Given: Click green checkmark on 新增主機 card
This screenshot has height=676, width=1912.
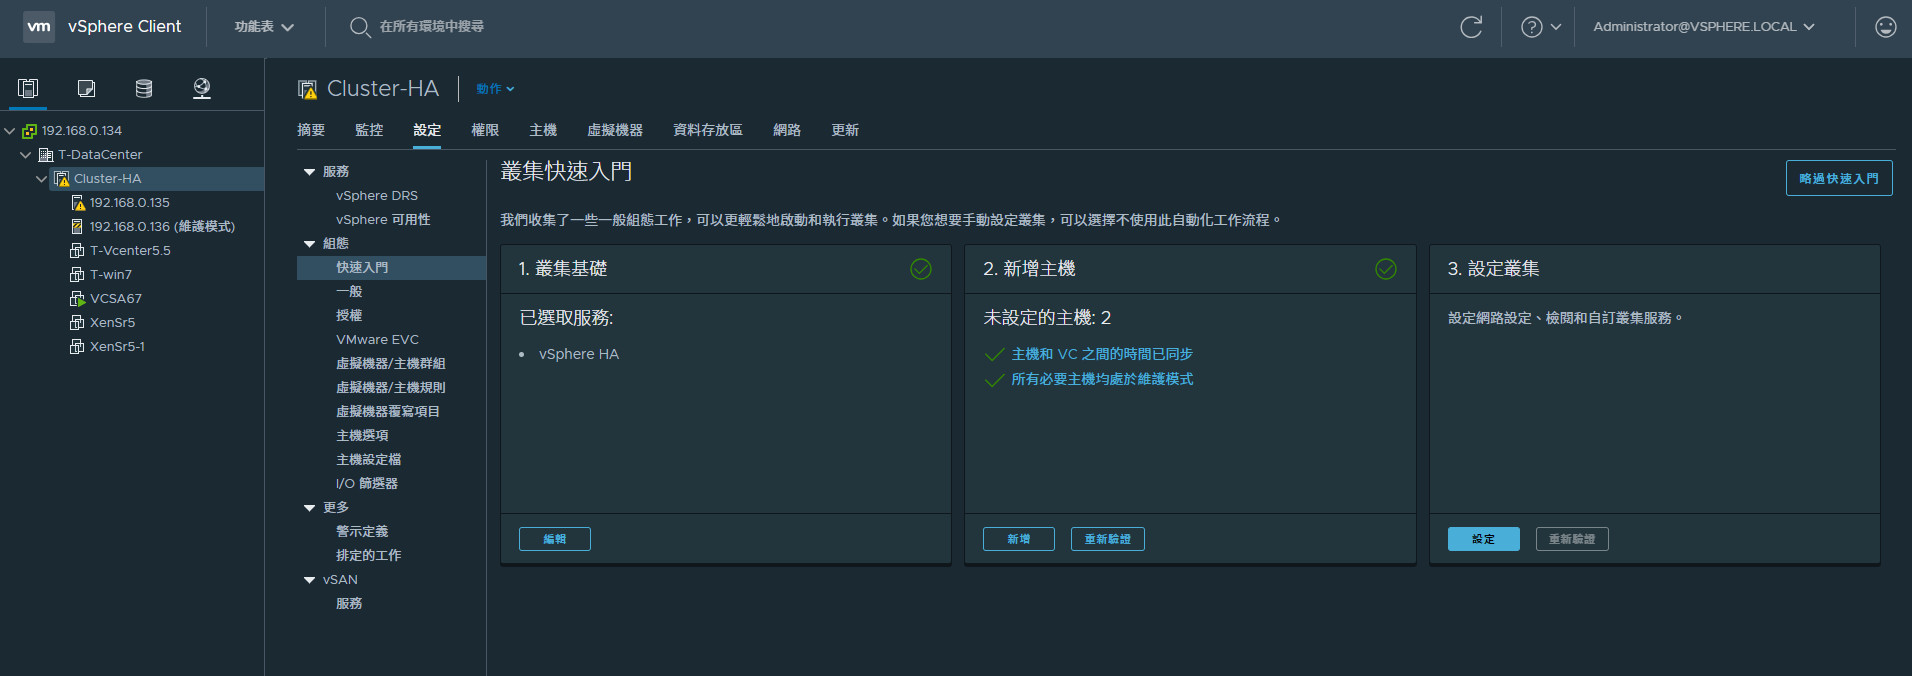Looking at the screenshot, I should [x=1386, y=269].
